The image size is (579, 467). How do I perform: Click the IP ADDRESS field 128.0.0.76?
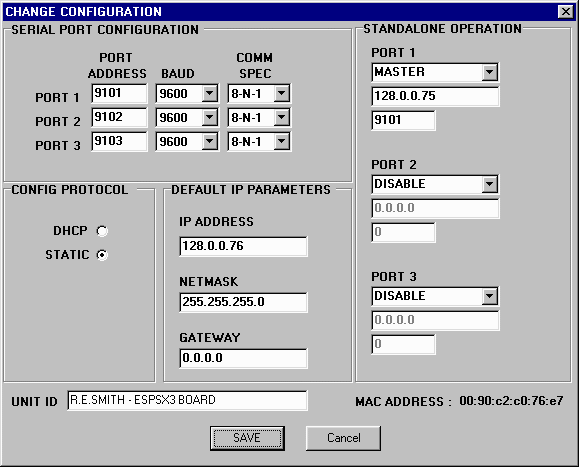click(x=243, y=246)
